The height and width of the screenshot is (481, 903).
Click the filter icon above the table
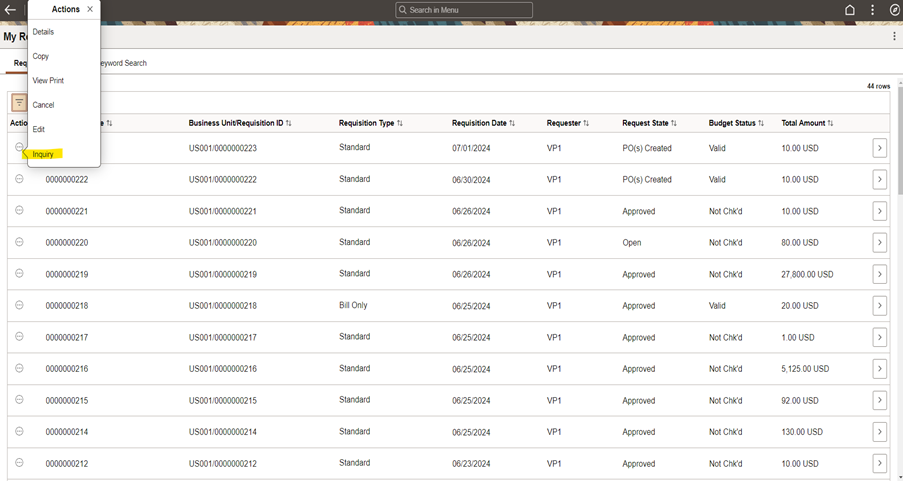pyautogui.click(x=20, y=103)
